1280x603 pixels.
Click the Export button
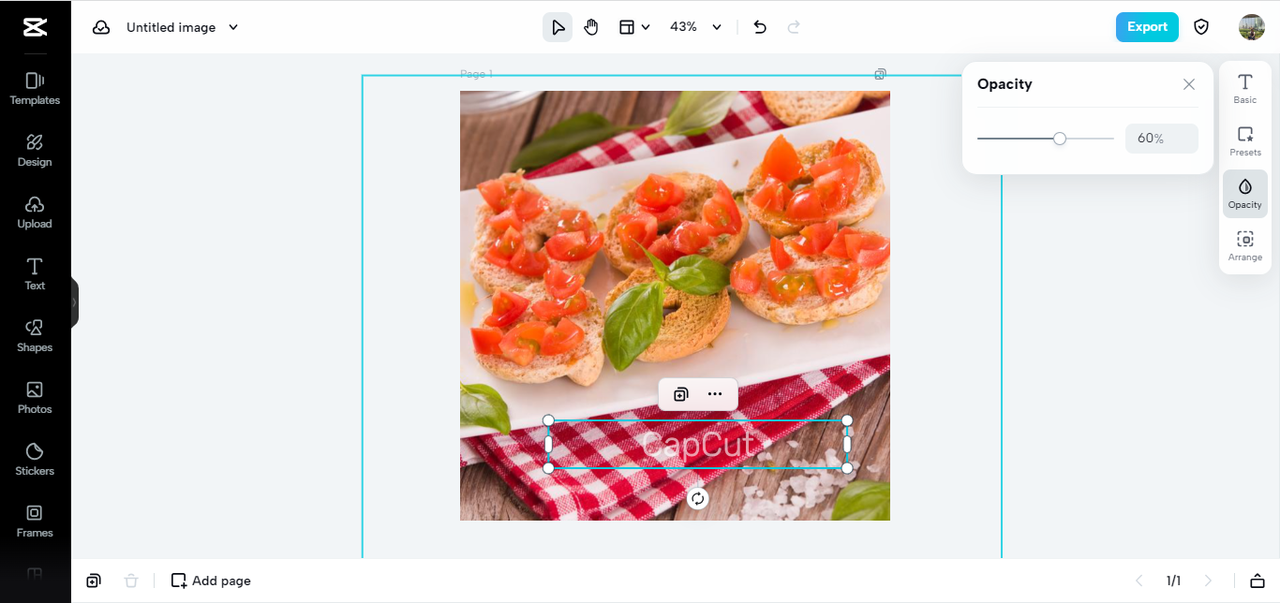(1147, 27)
